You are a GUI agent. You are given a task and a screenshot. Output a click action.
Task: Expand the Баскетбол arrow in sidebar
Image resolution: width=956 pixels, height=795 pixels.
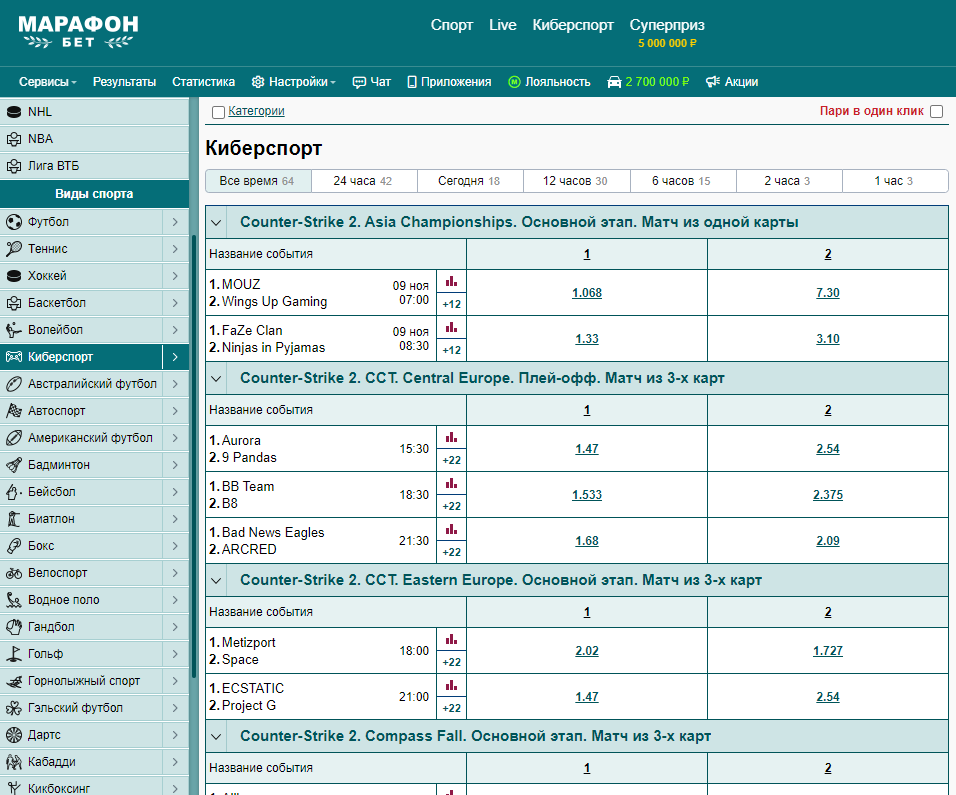[176, 303]
